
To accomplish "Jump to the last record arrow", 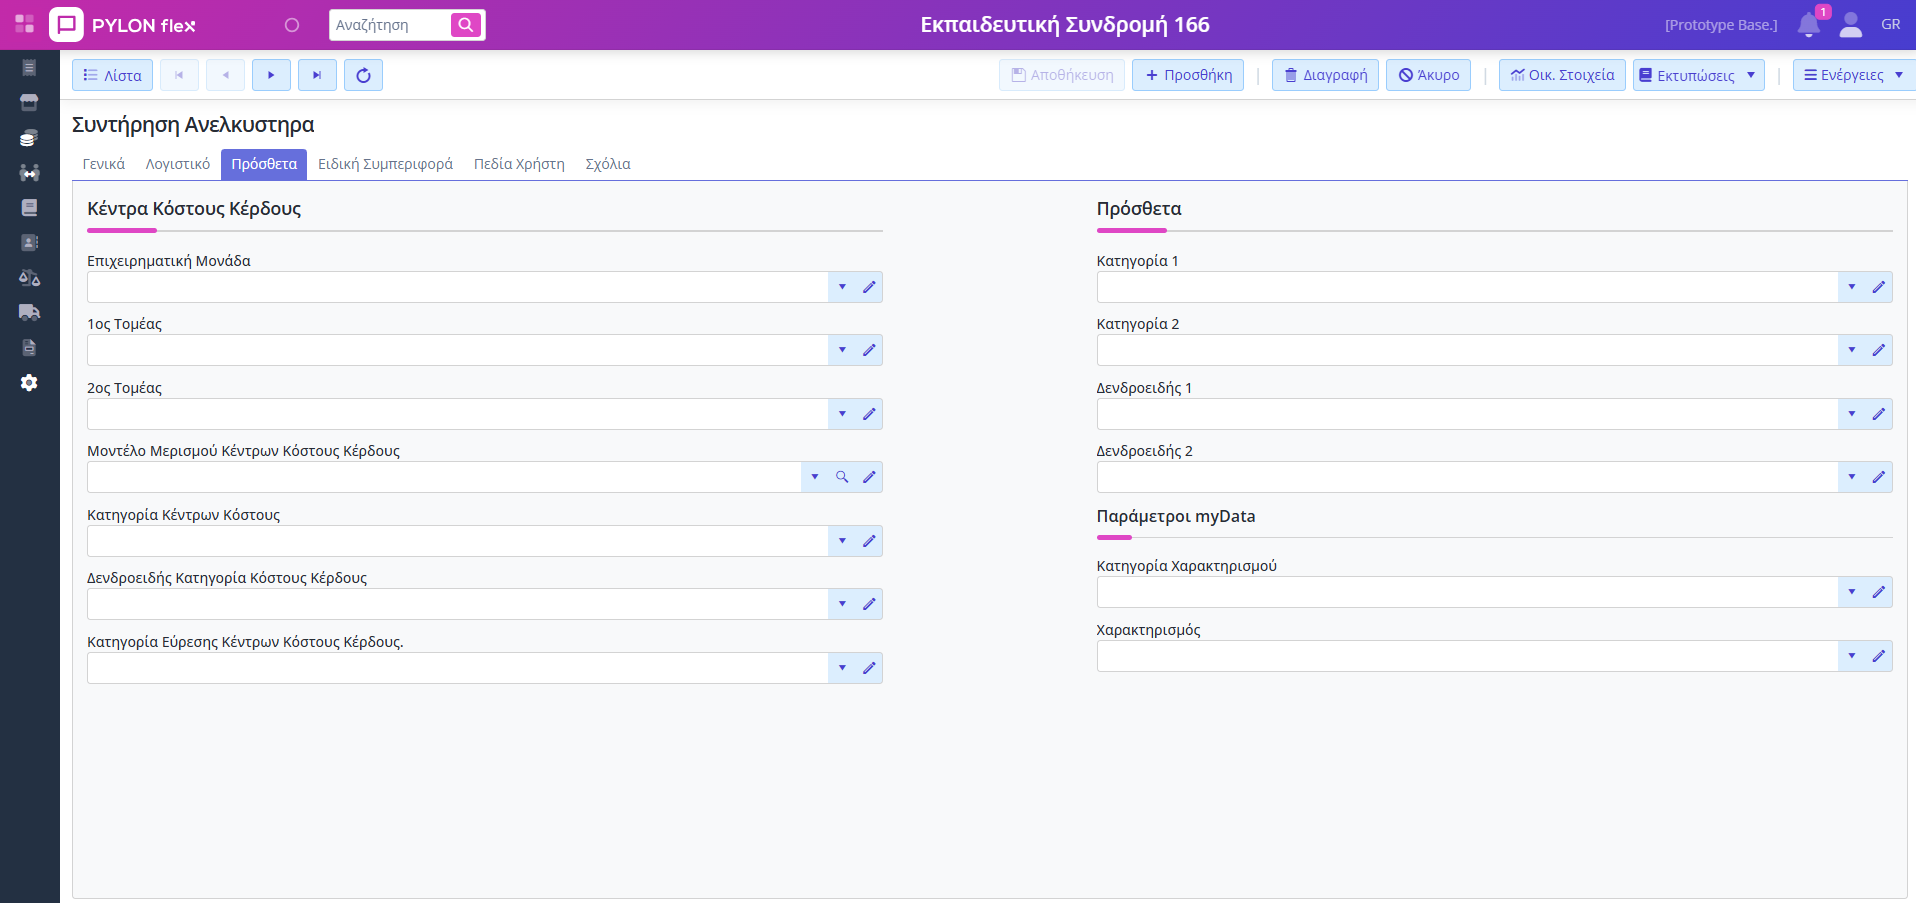I will pos(317,75).
